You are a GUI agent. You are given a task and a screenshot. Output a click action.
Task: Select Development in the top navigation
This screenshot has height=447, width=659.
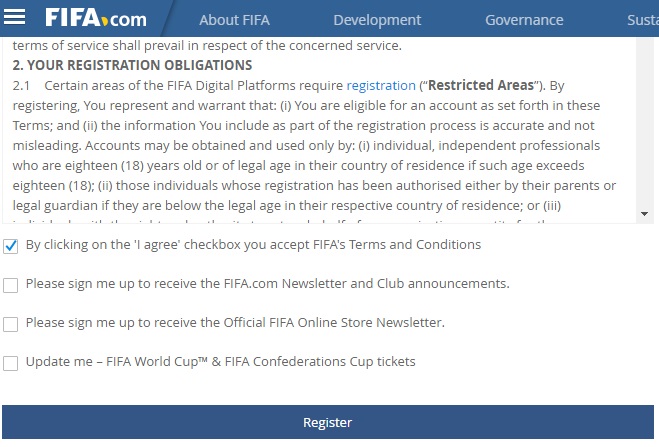click(x=377, y=20)
